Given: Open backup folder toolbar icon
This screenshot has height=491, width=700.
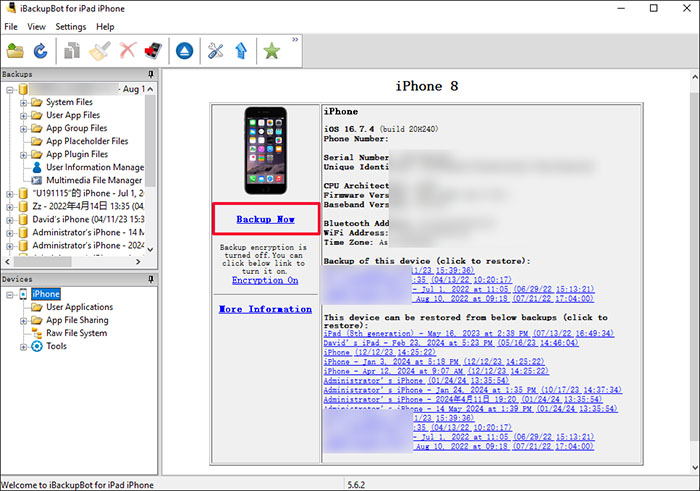Looking at the screenshot, I should coord(15,51).
